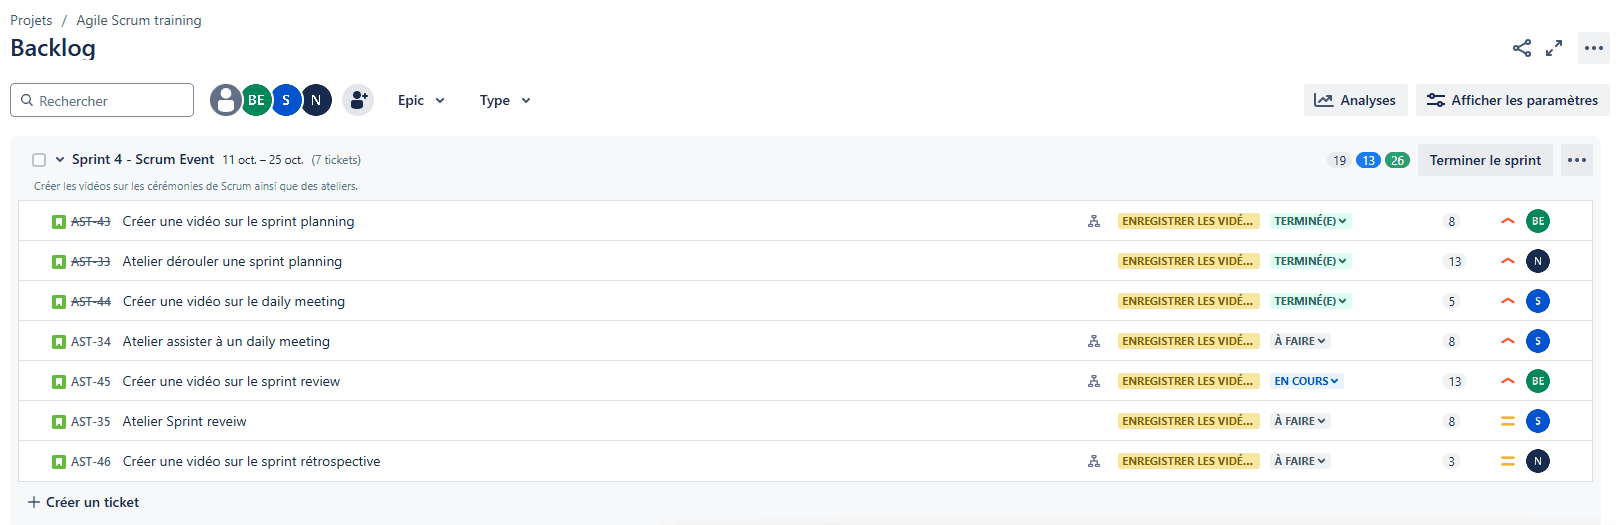Open the sprint's three-dot actions menu
This screenshot has width=1616, height=525.
(x=1577, y=160)
